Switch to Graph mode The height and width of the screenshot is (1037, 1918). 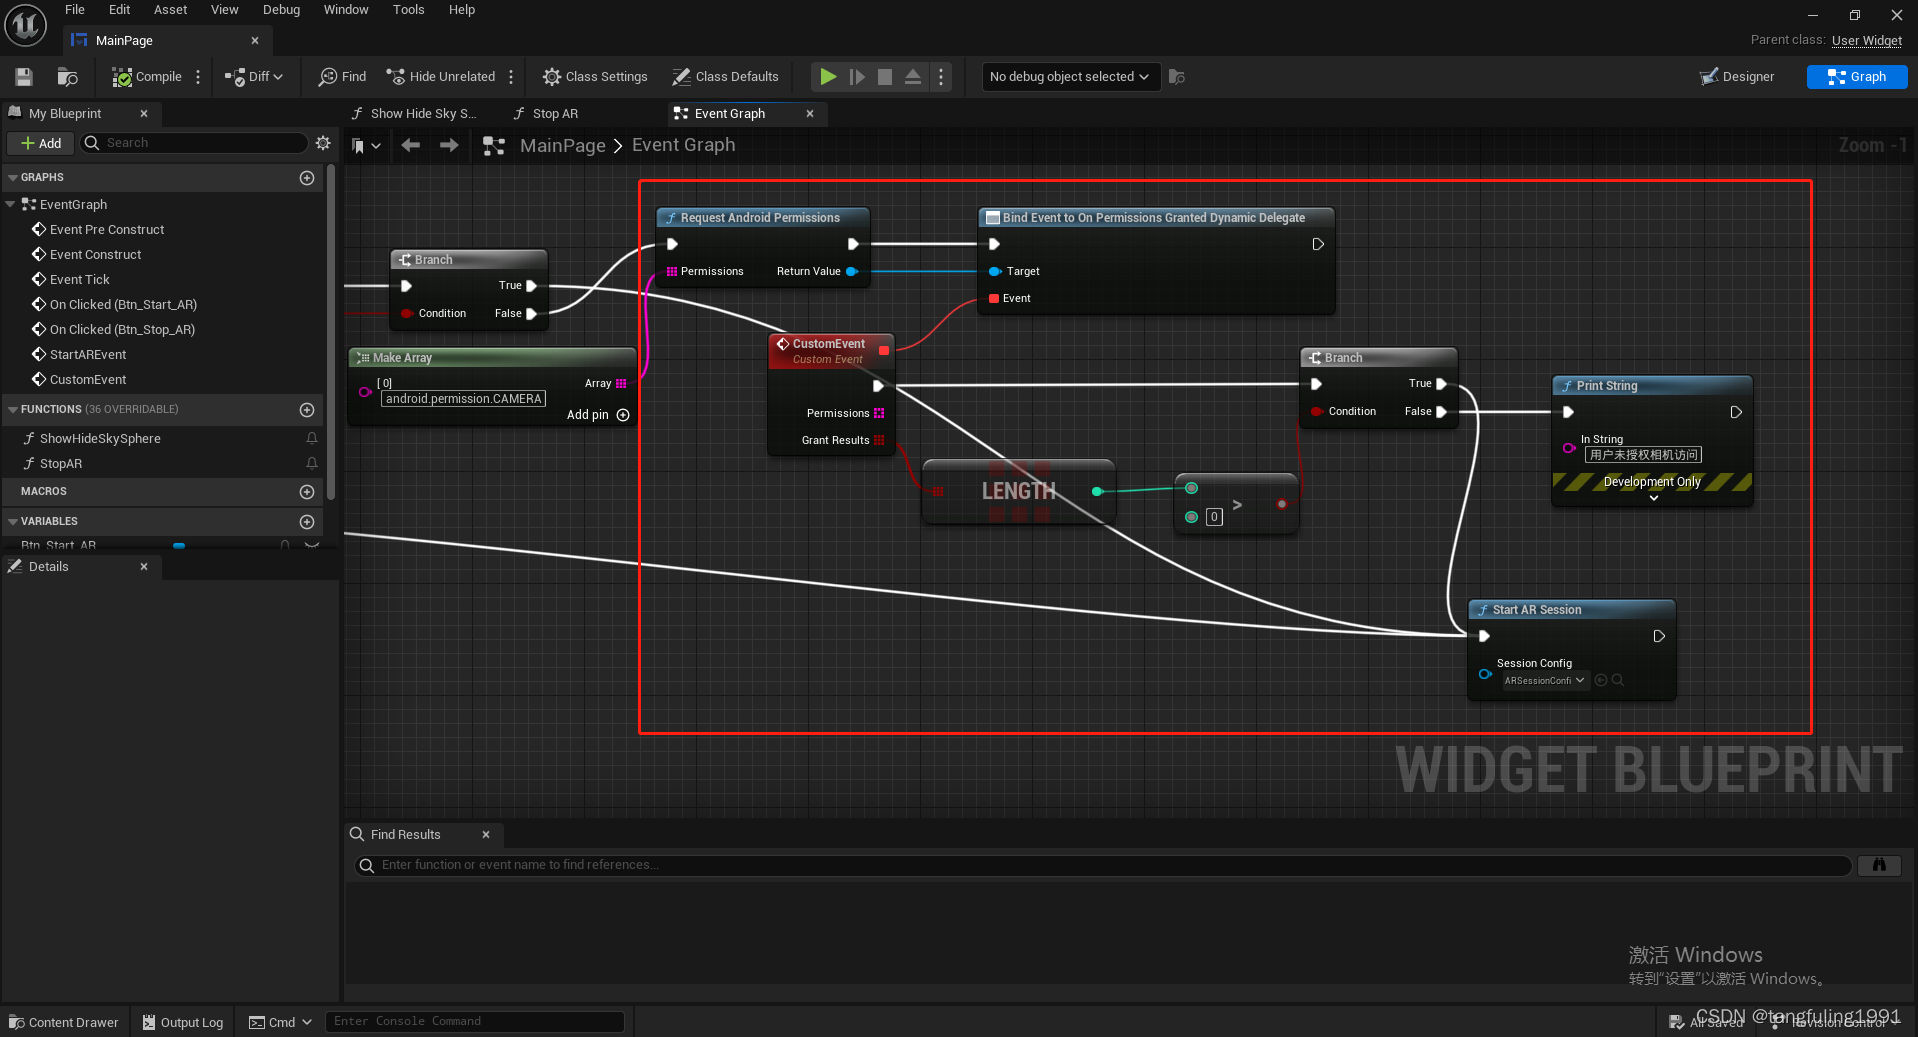[1857, 77]
